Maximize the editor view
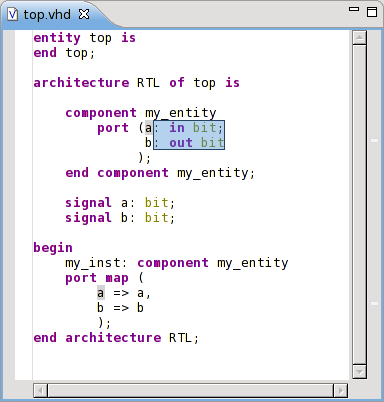This screenshot has width=384, height=402. [x=372, y=12]
